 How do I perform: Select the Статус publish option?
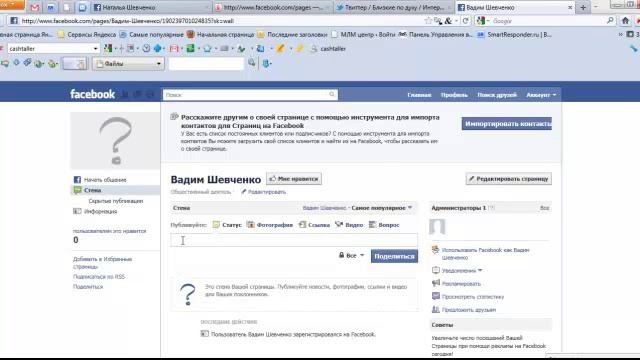click(227, 225)
